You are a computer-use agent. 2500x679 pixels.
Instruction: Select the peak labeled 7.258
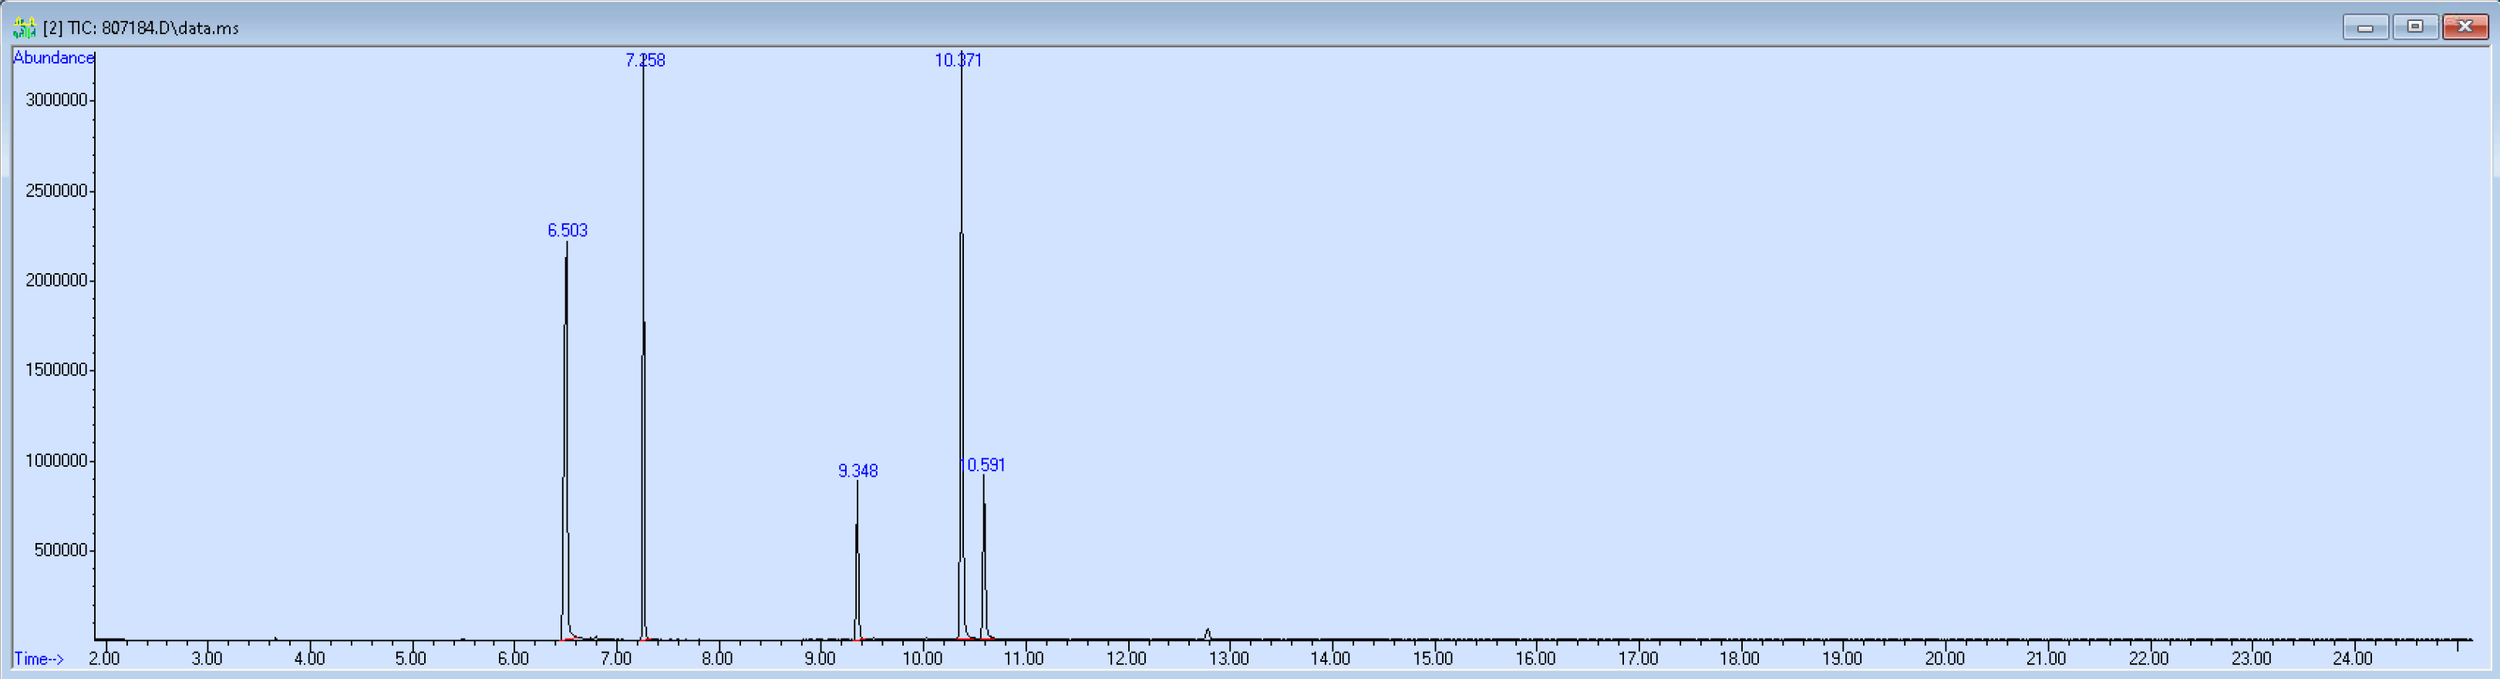(645, 61)
